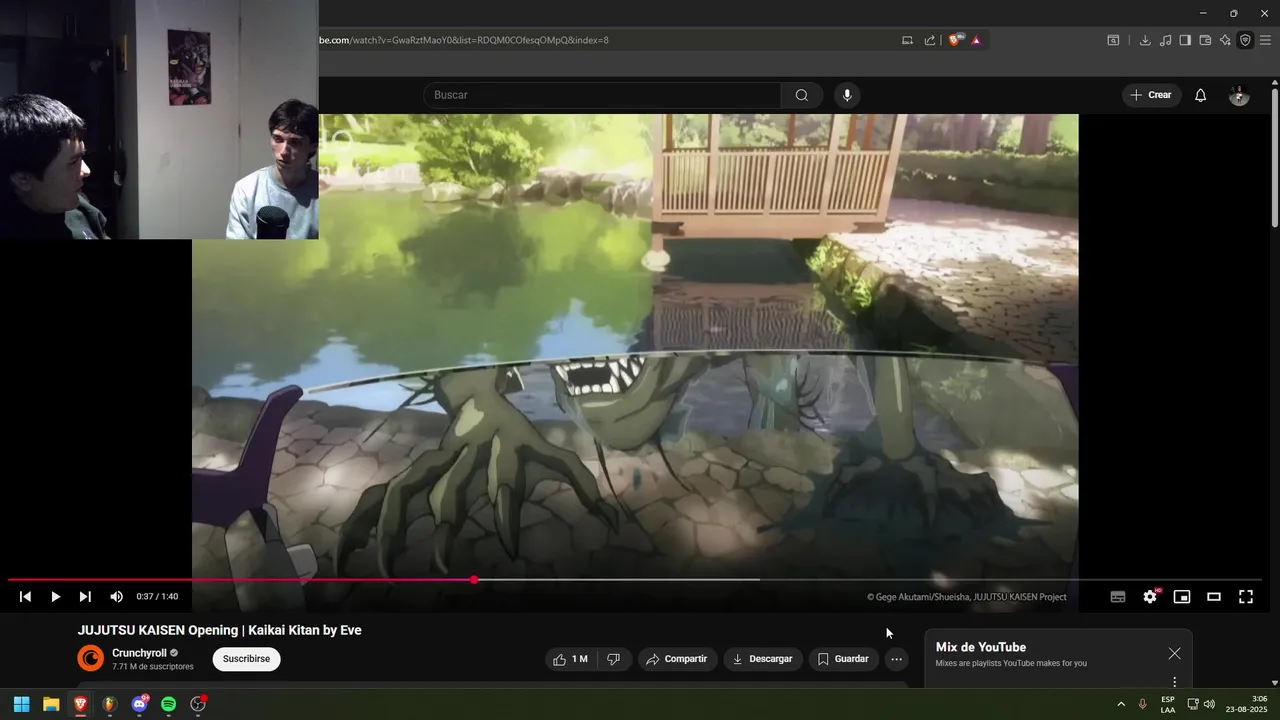This screenshot has width=1280, height=720.
Task: Open the Windows Start menu
Action: 21,704
